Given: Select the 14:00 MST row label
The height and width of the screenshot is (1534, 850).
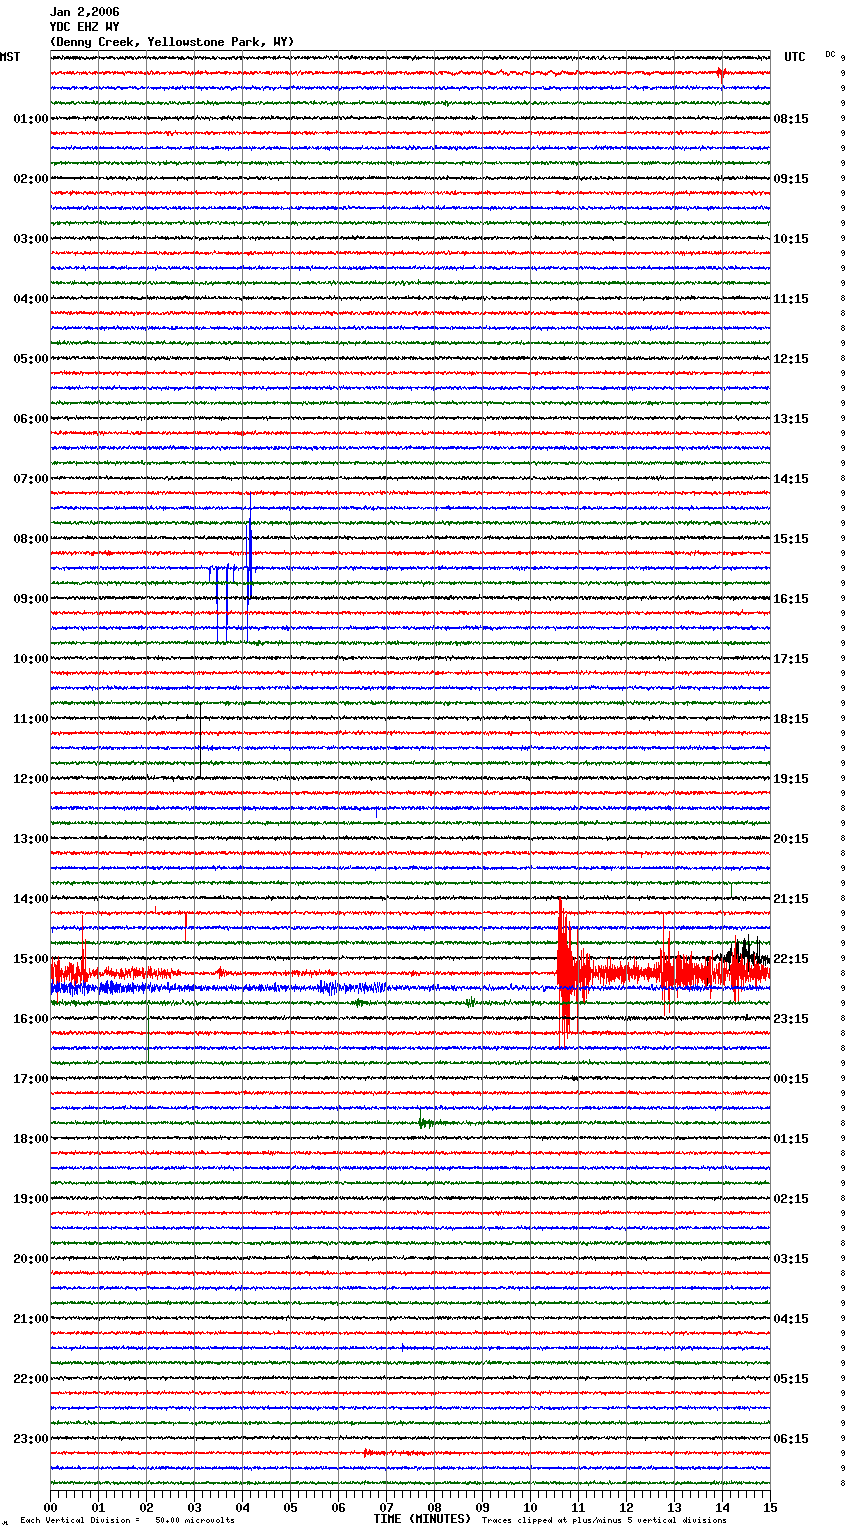Looking at the screenshot, I should tap(30, 899).
